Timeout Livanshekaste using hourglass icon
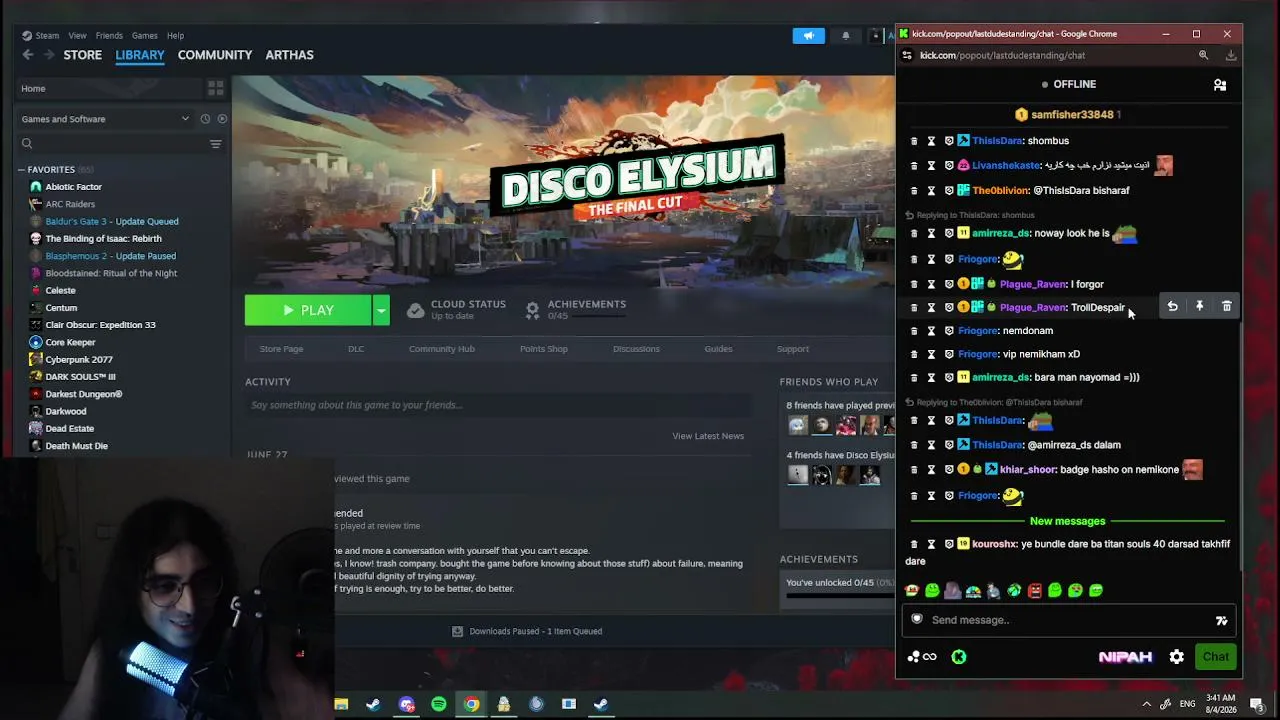 pyautogui.click(x=931, y=166)
